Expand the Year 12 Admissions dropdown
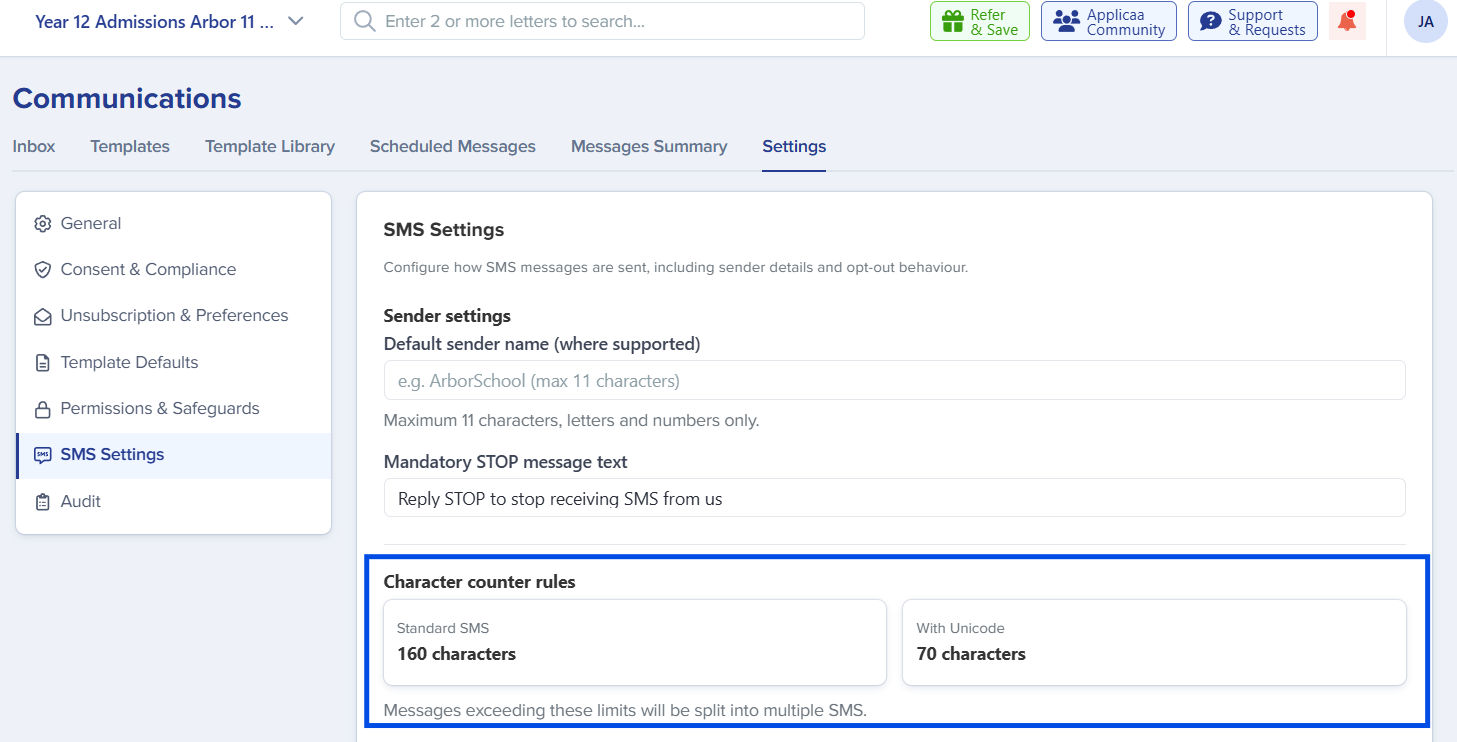 click(296, 21)
